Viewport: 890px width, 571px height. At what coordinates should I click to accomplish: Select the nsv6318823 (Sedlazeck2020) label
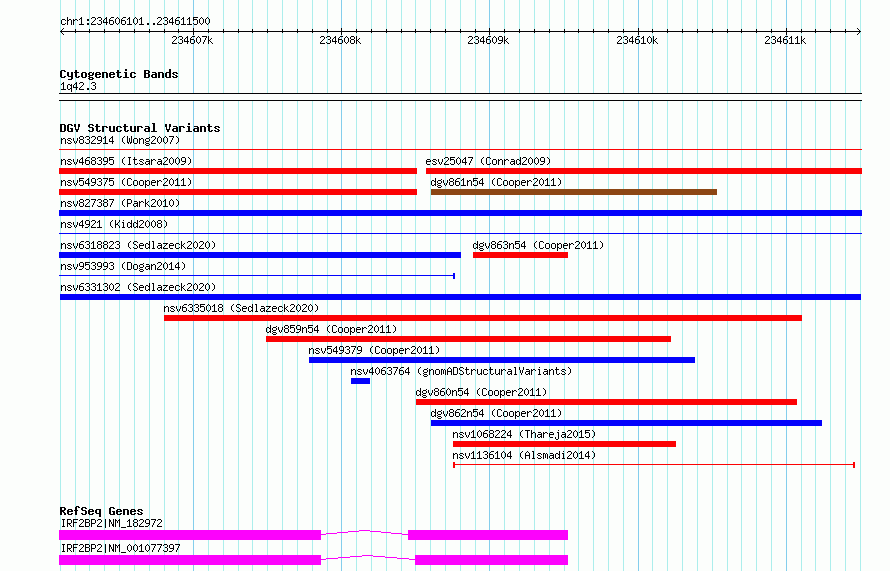click(x=138, y=245)
